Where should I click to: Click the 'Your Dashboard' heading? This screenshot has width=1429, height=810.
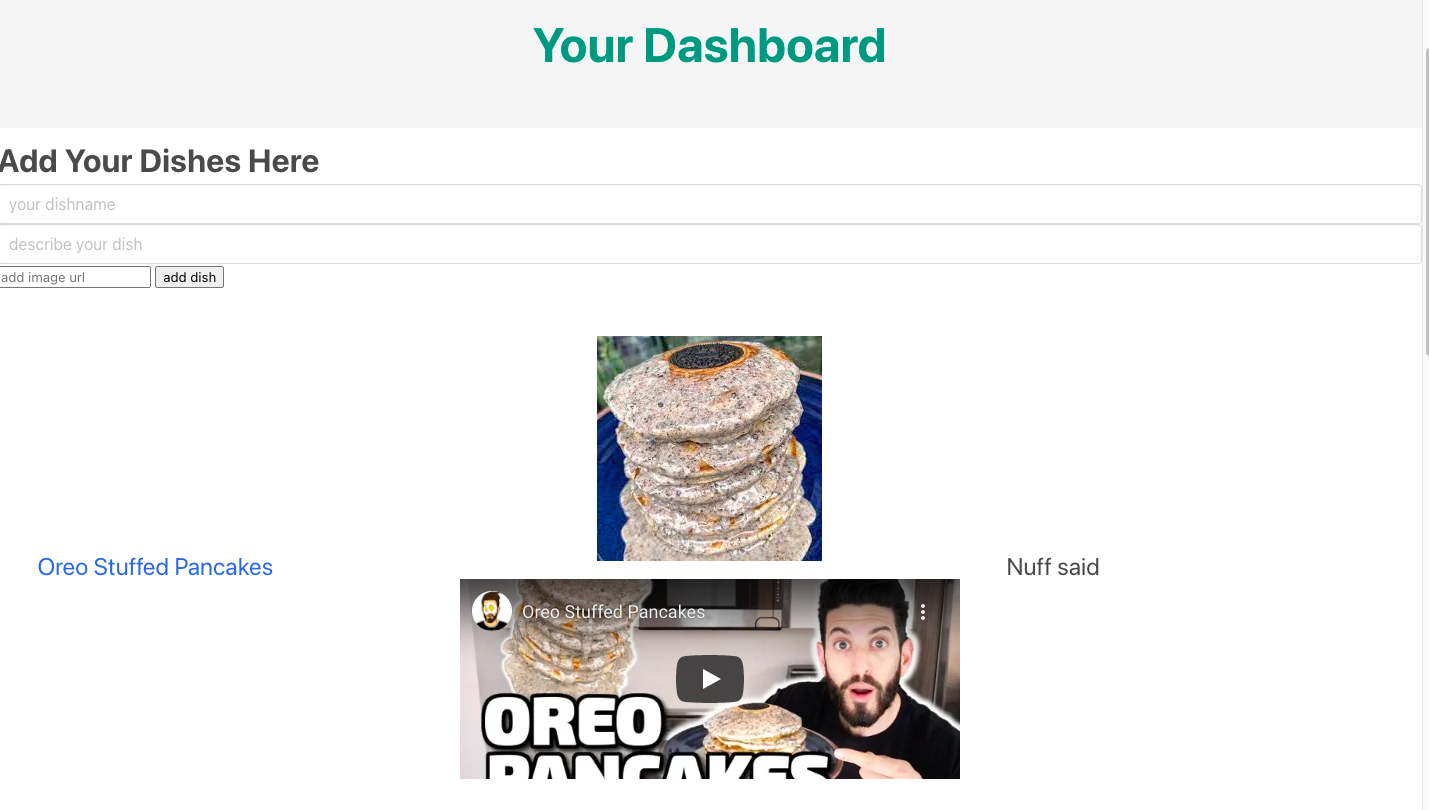pyautogui.click(x=709, y=45)
